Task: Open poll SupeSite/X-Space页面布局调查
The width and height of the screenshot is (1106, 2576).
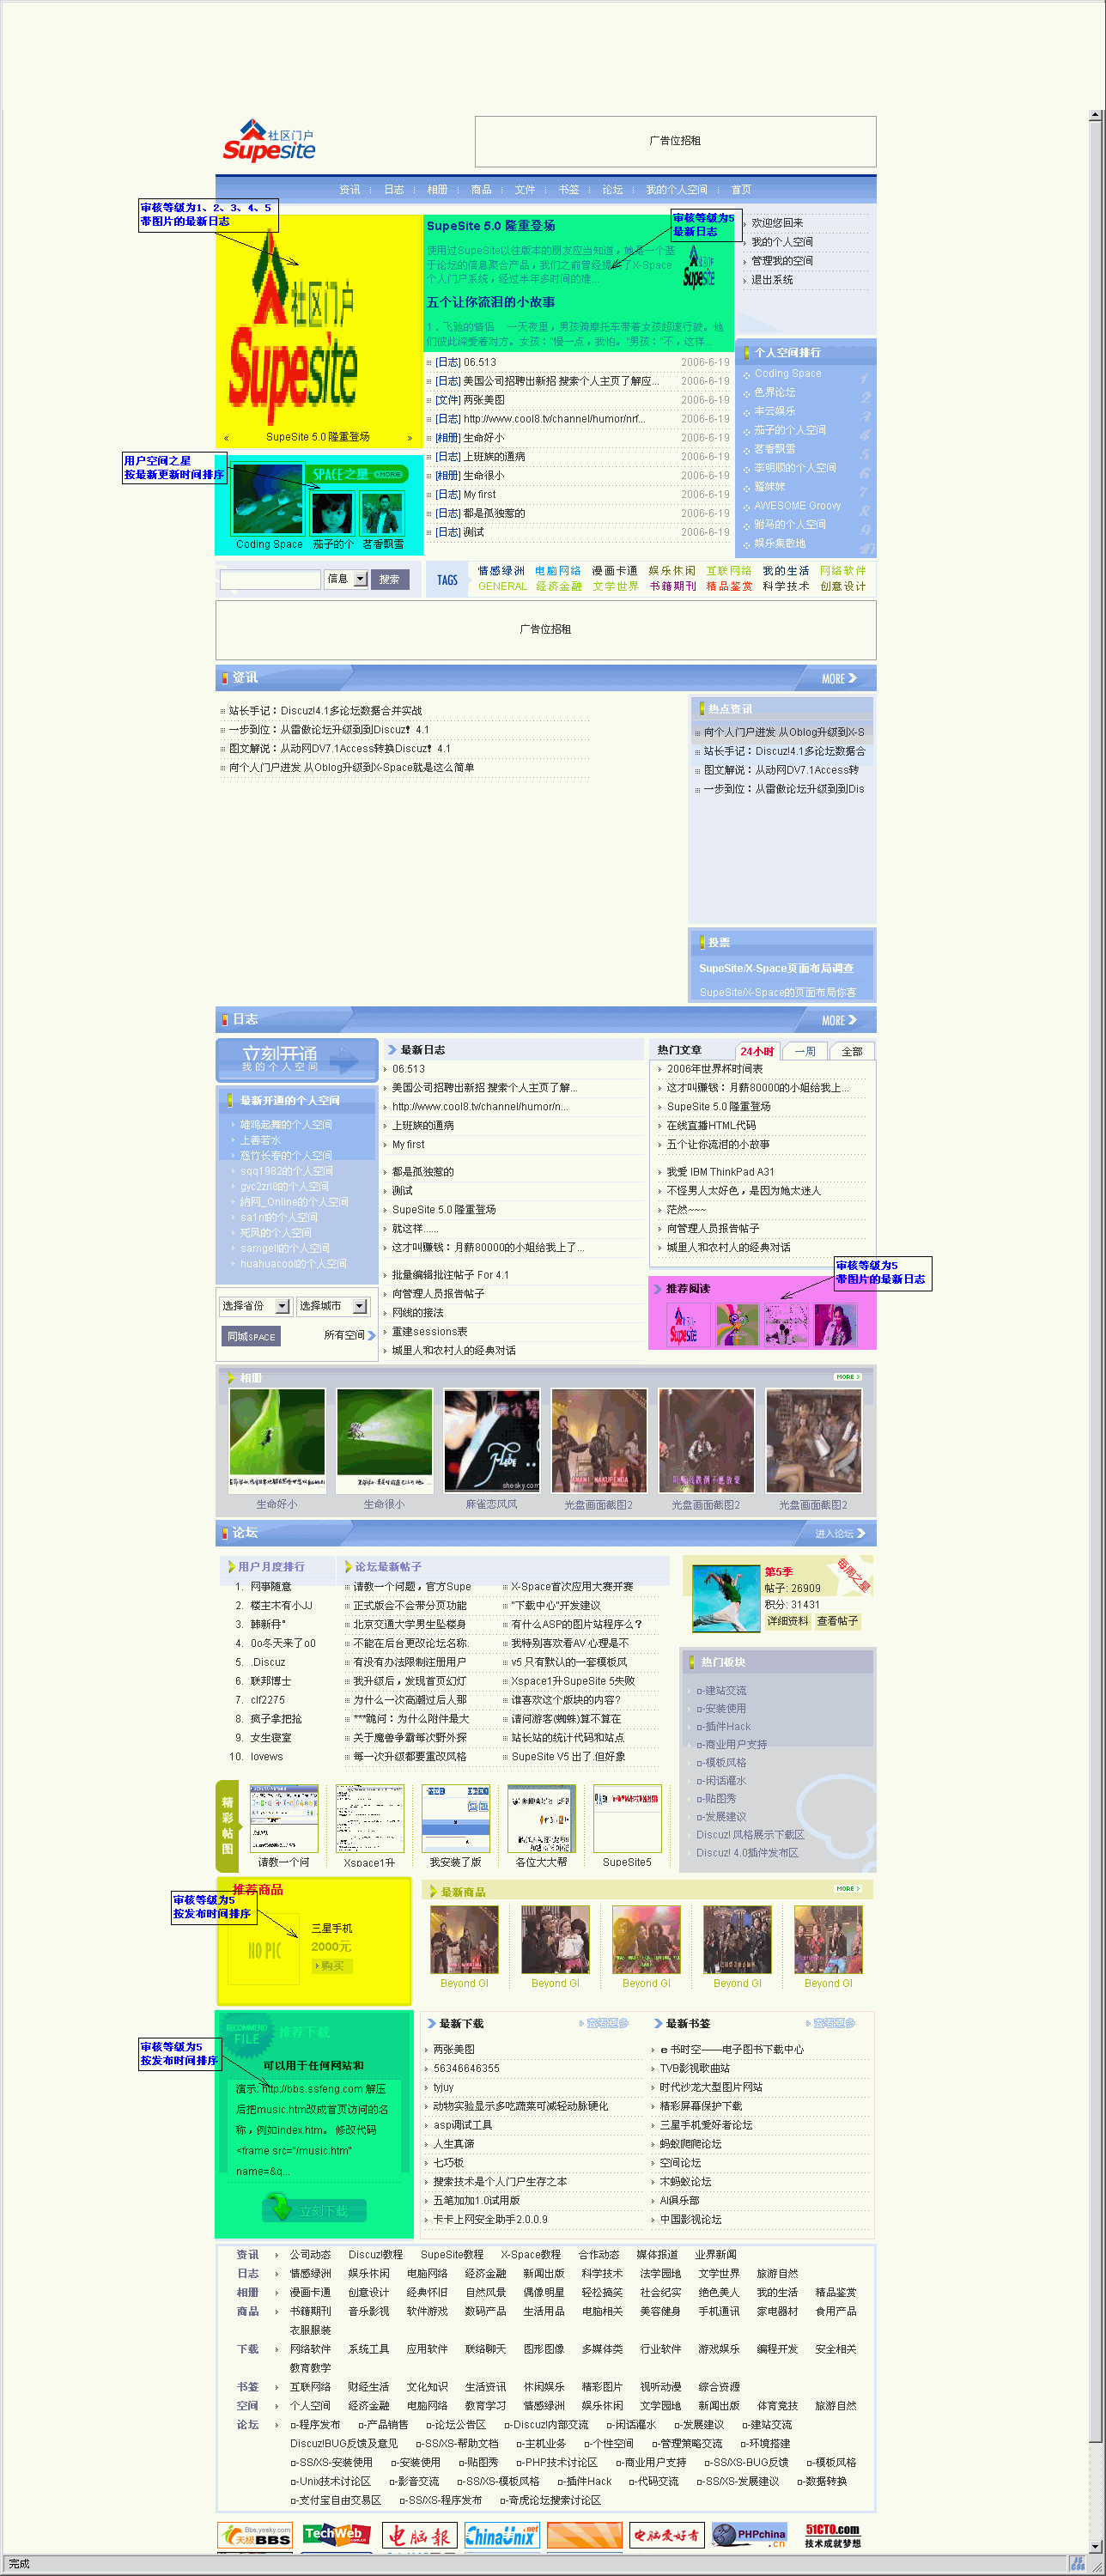Action: click(x=776, y=968)
